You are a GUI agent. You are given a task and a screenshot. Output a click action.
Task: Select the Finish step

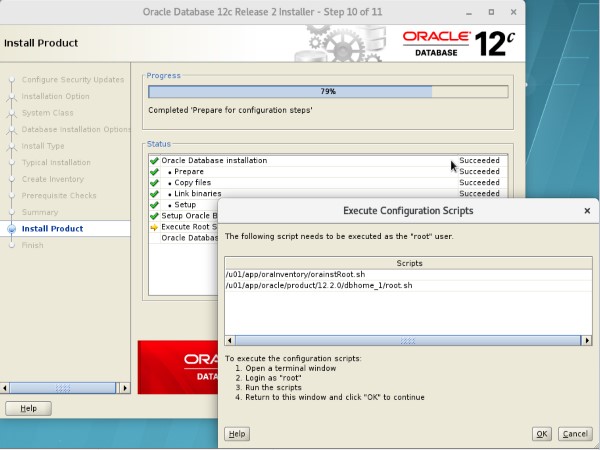pyautogui.click(x=33, y=245)
